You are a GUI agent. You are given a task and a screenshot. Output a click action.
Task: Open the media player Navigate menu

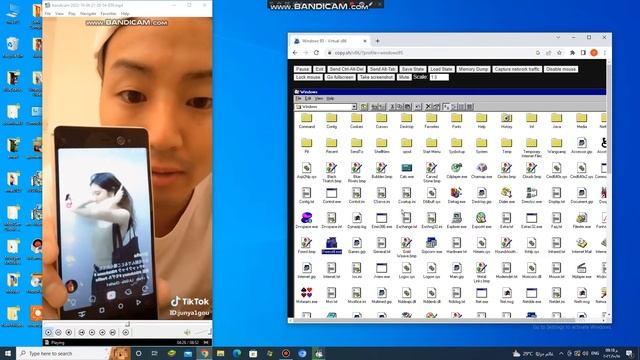(88, 13)
